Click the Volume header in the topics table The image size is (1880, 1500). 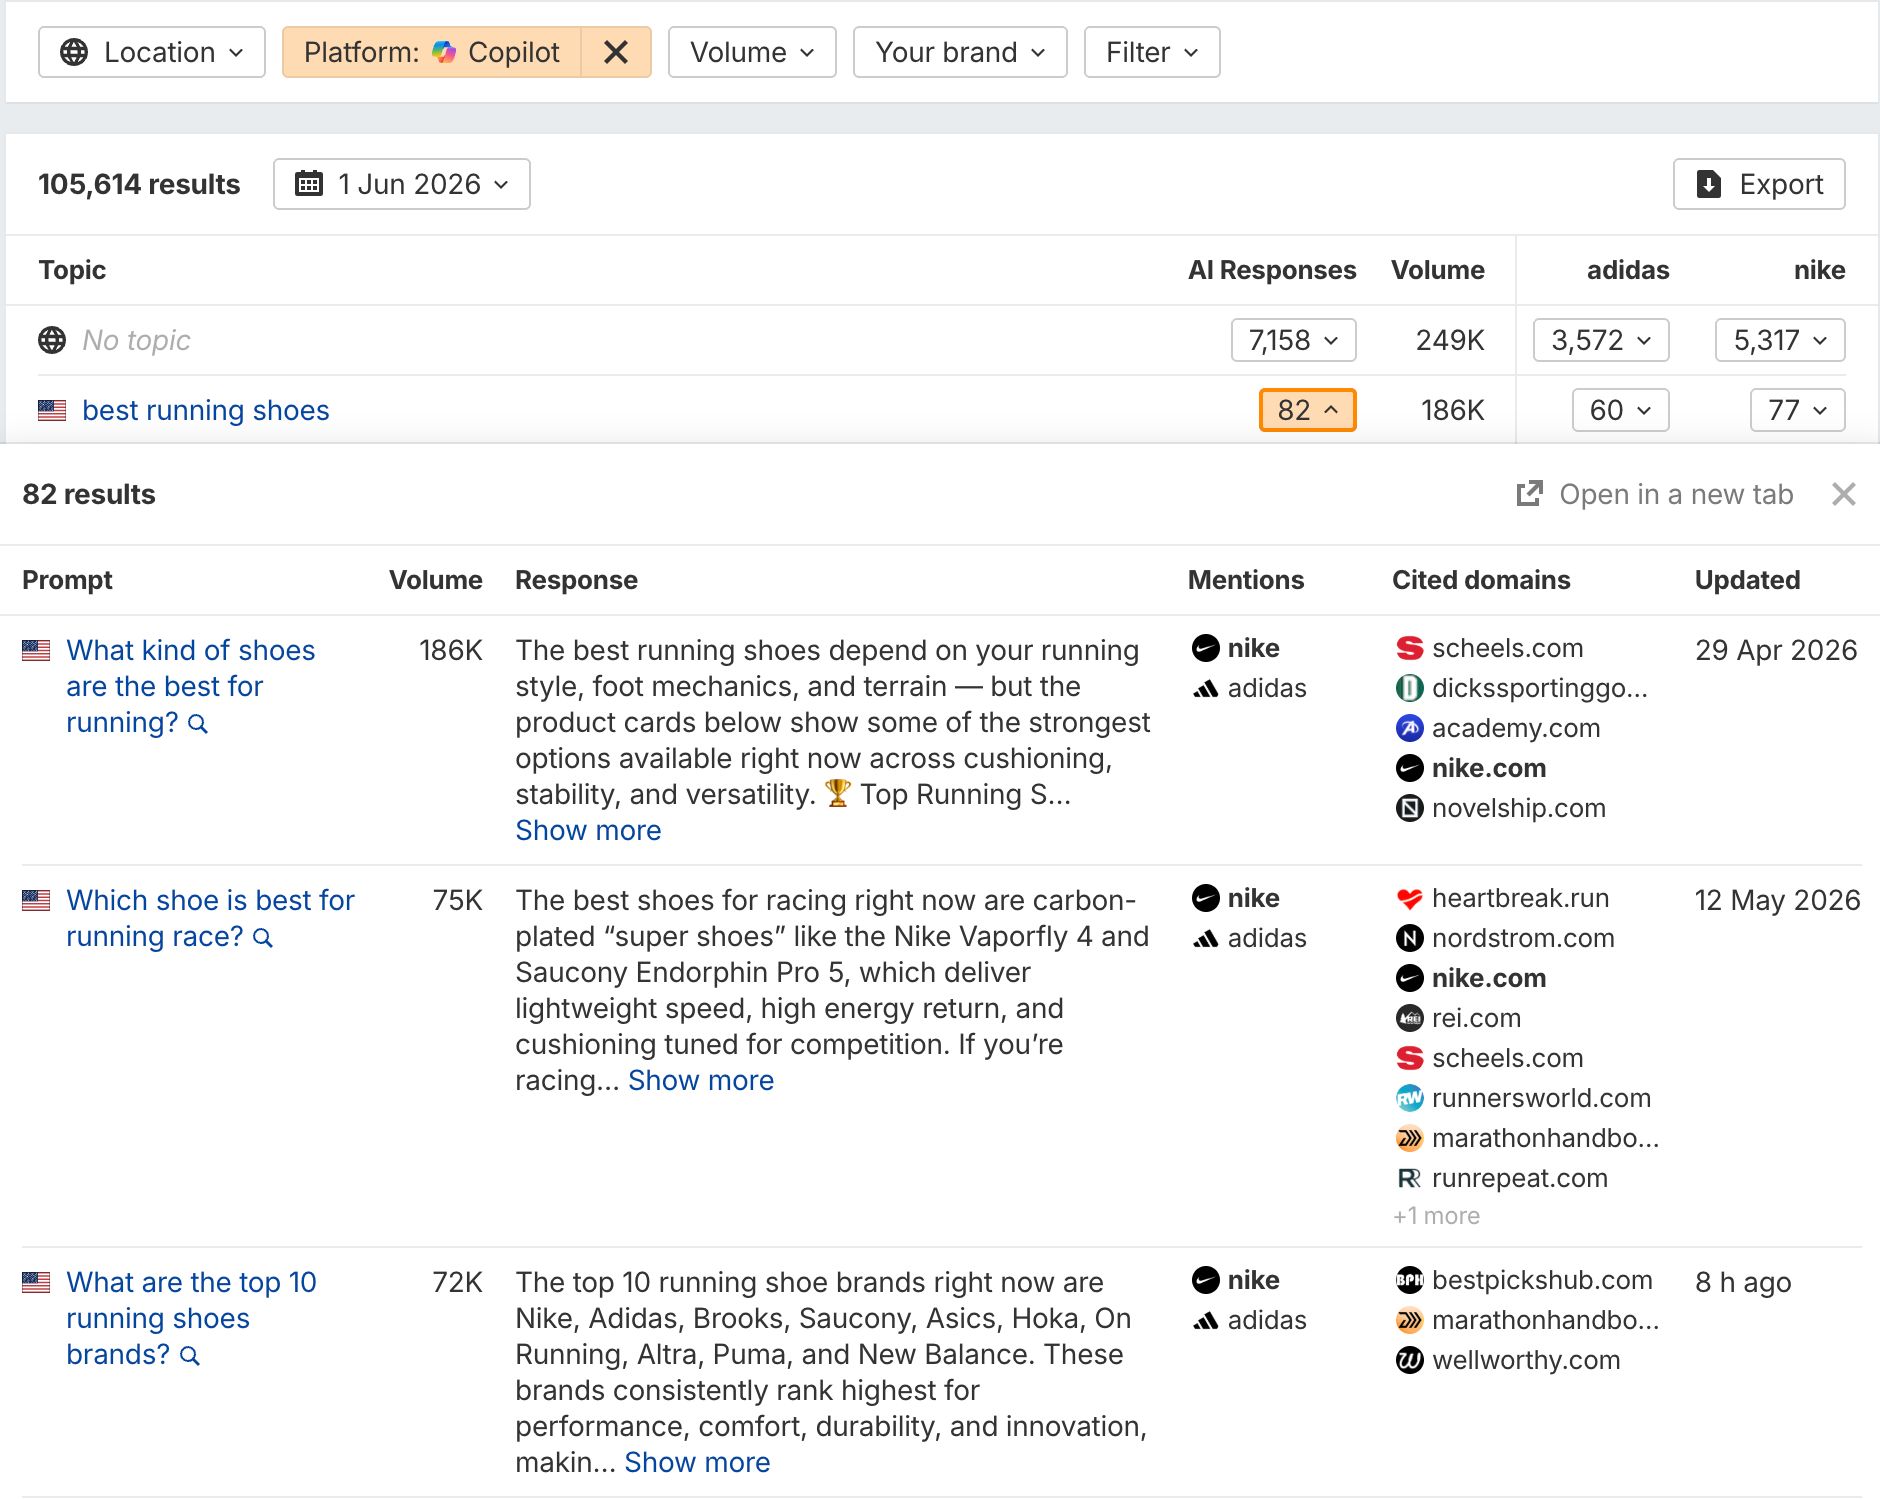1438,270
